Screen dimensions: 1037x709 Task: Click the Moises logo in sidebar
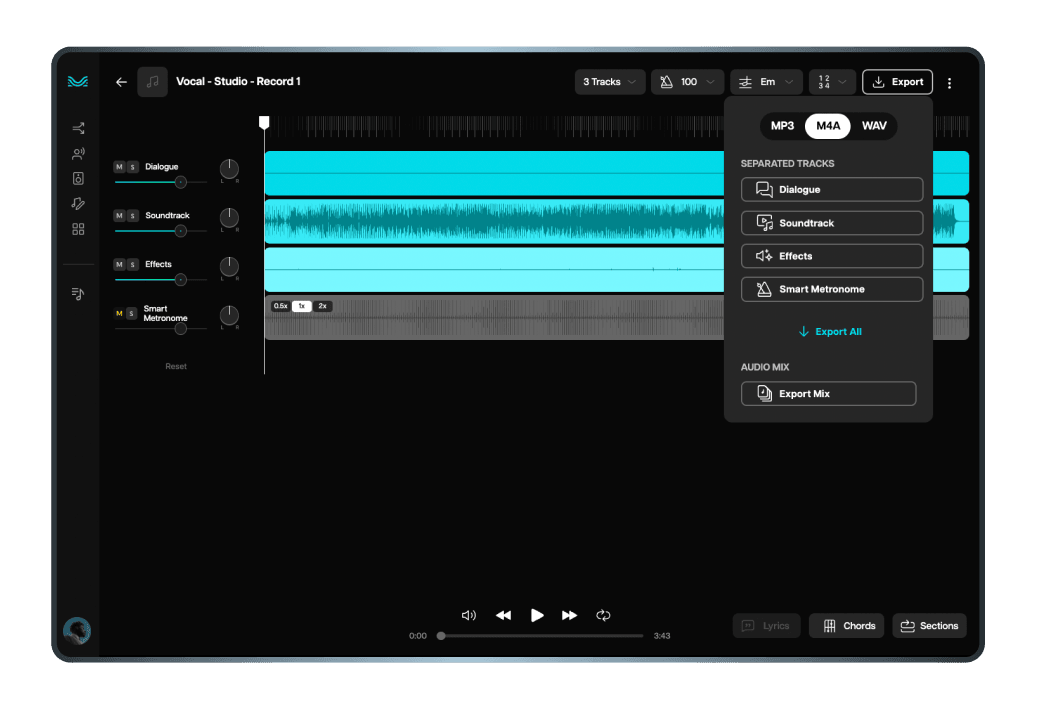78,82
